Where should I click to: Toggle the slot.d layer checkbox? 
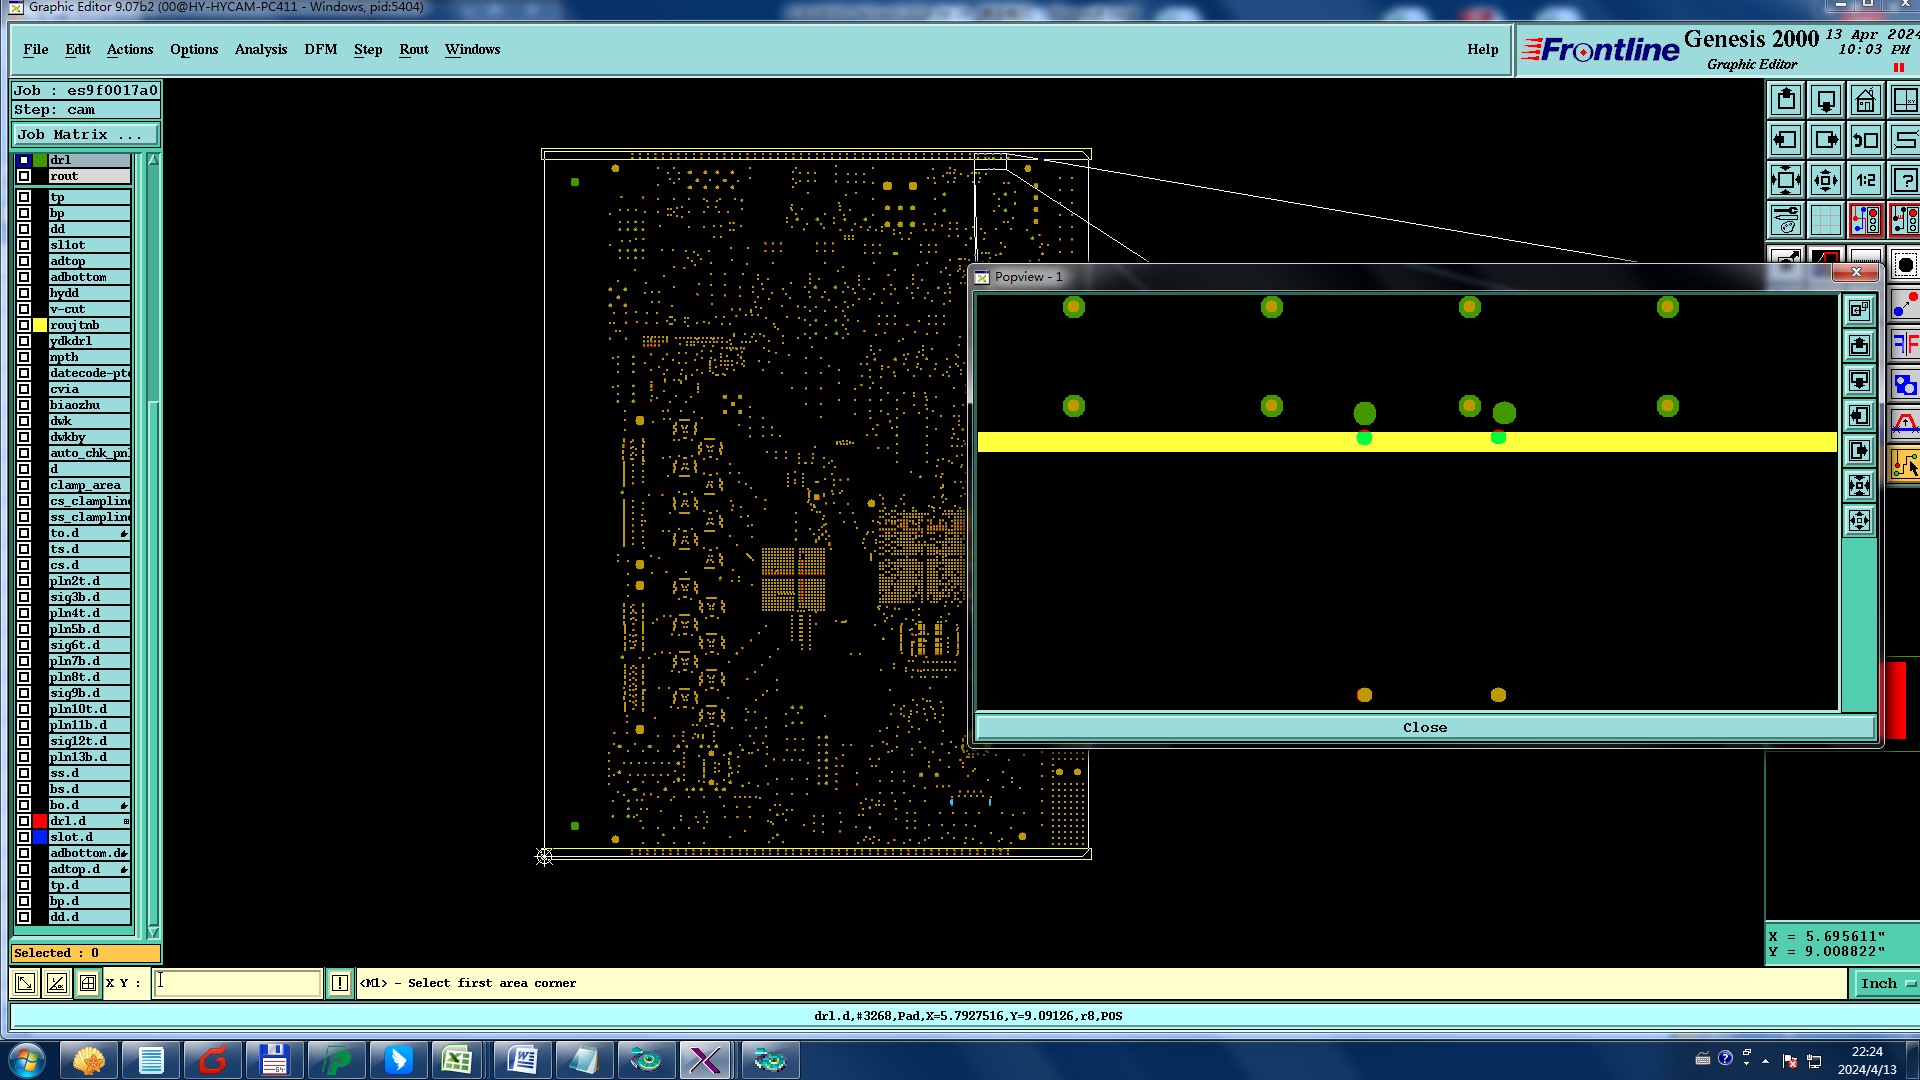click(24, 837)
